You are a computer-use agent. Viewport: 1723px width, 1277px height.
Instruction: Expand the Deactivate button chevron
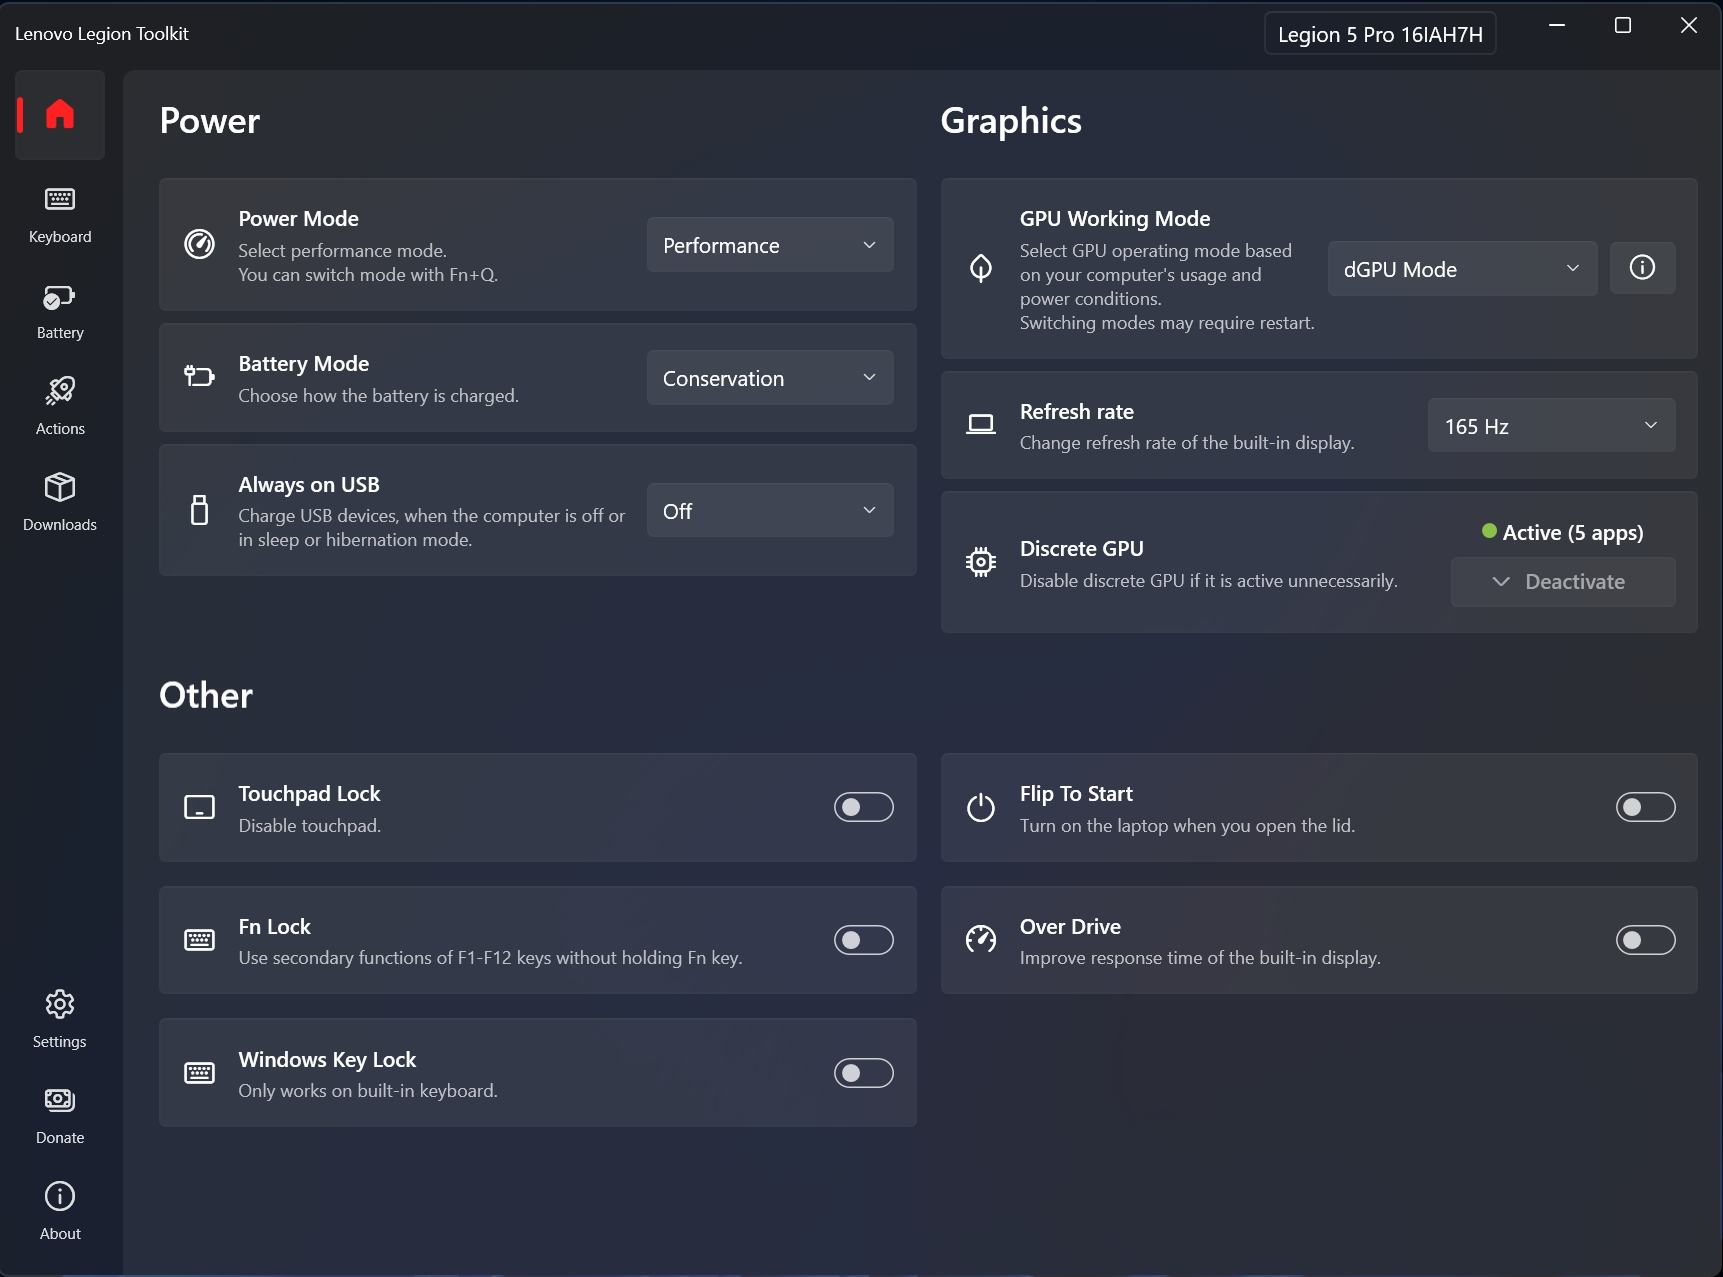[x=1501, y=581]
